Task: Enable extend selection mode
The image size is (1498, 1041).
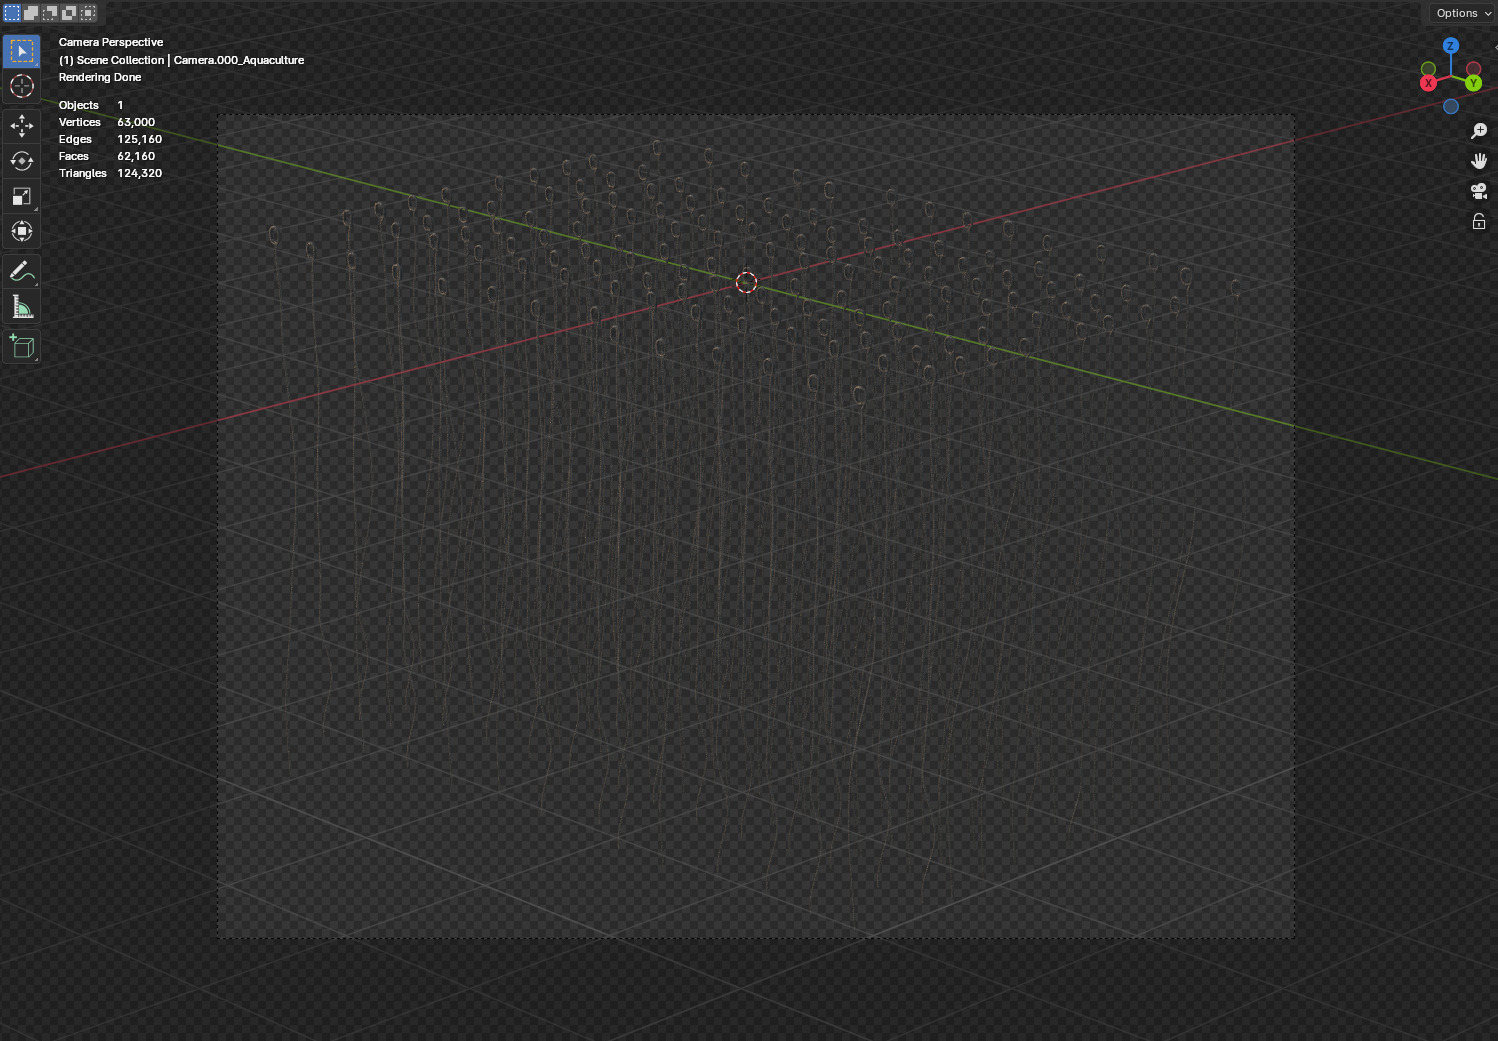Action: pos(31,13)
